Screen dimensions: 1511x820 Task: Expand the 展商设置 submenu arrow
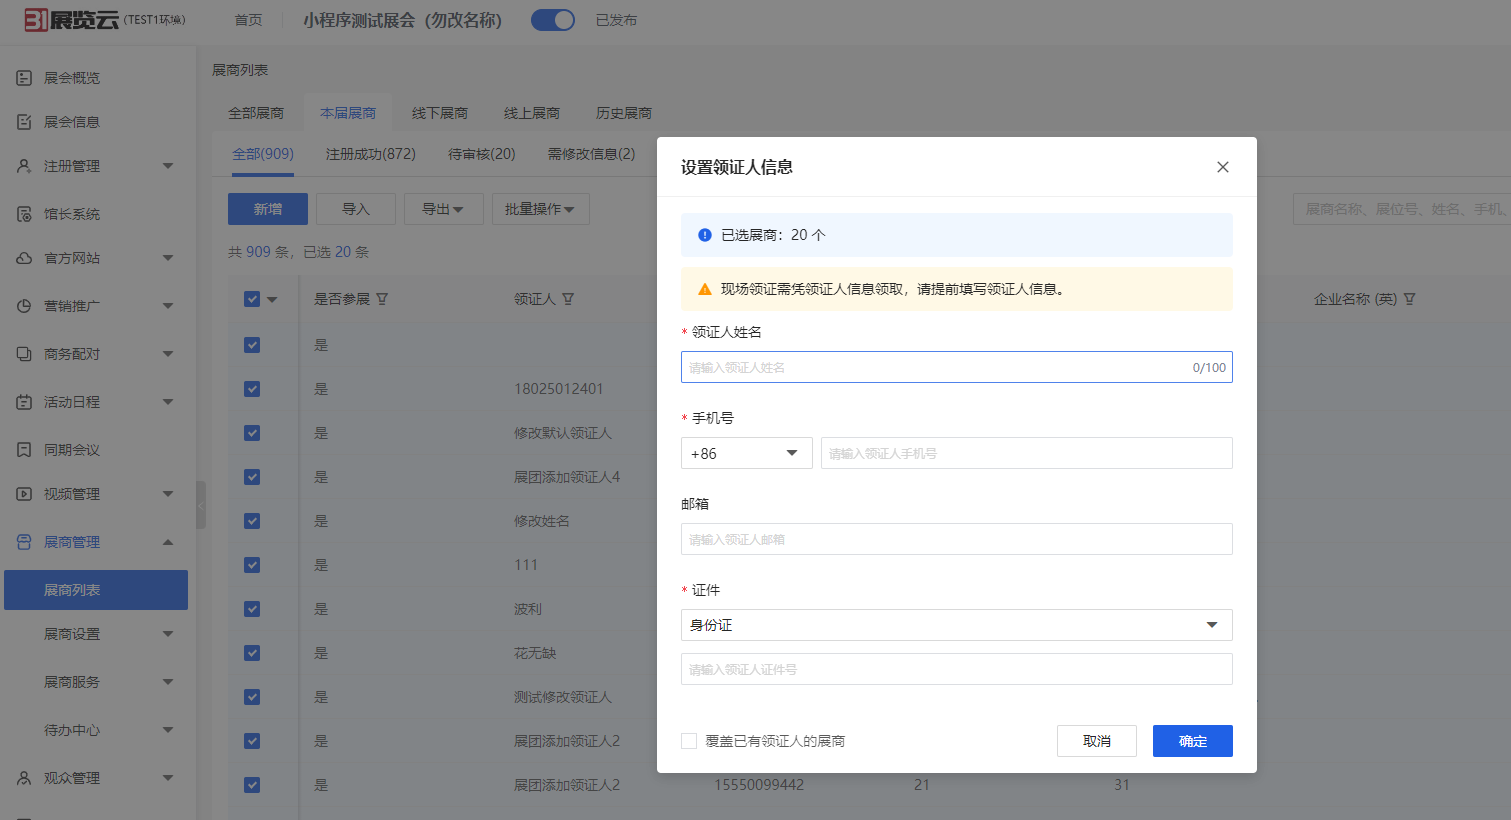tap(168, 634)
